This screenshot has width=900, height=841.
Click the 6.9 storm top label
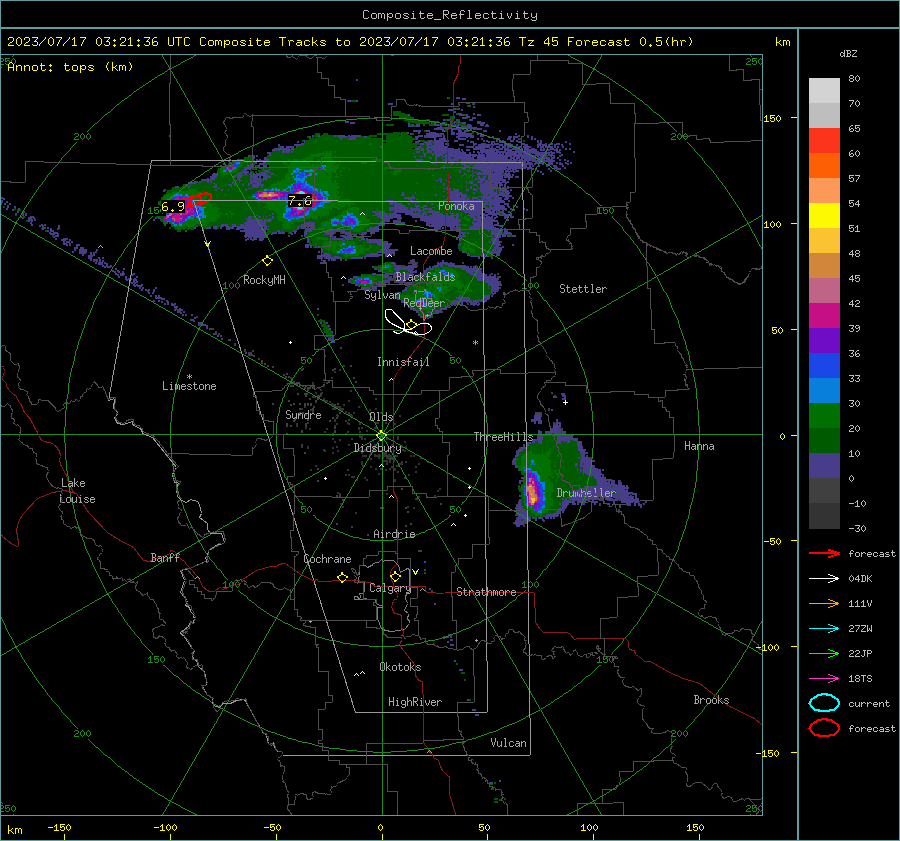coord(173,207)
